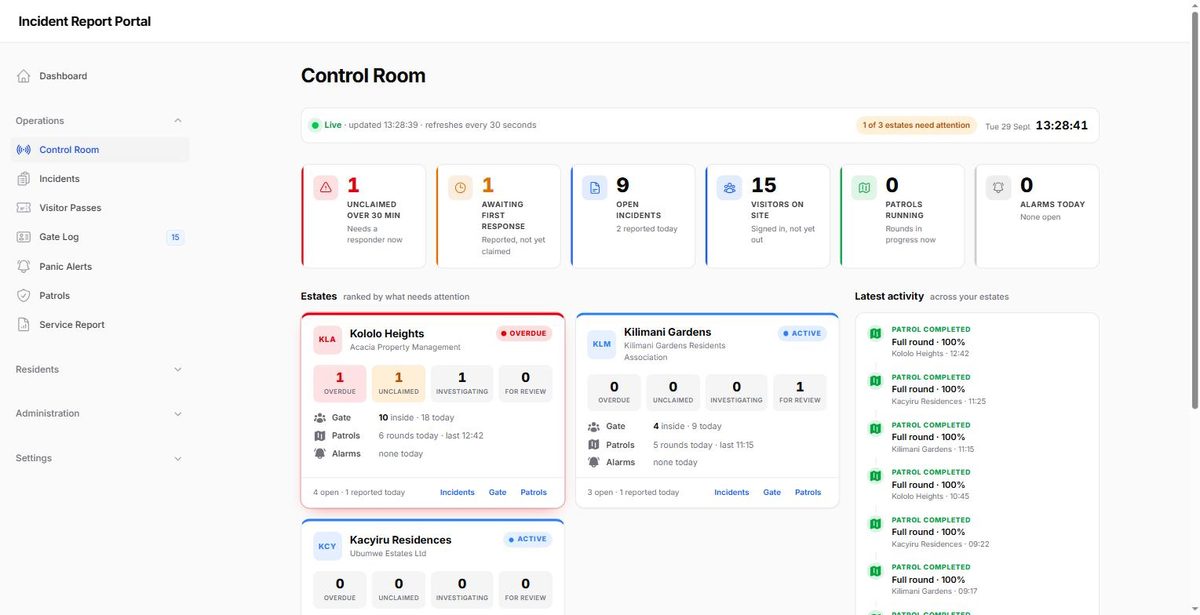Open Patrols link on Kilimani Gardens card
Image resolution: width=1200 pixels, height=615 pixels.
pos(808,493)
